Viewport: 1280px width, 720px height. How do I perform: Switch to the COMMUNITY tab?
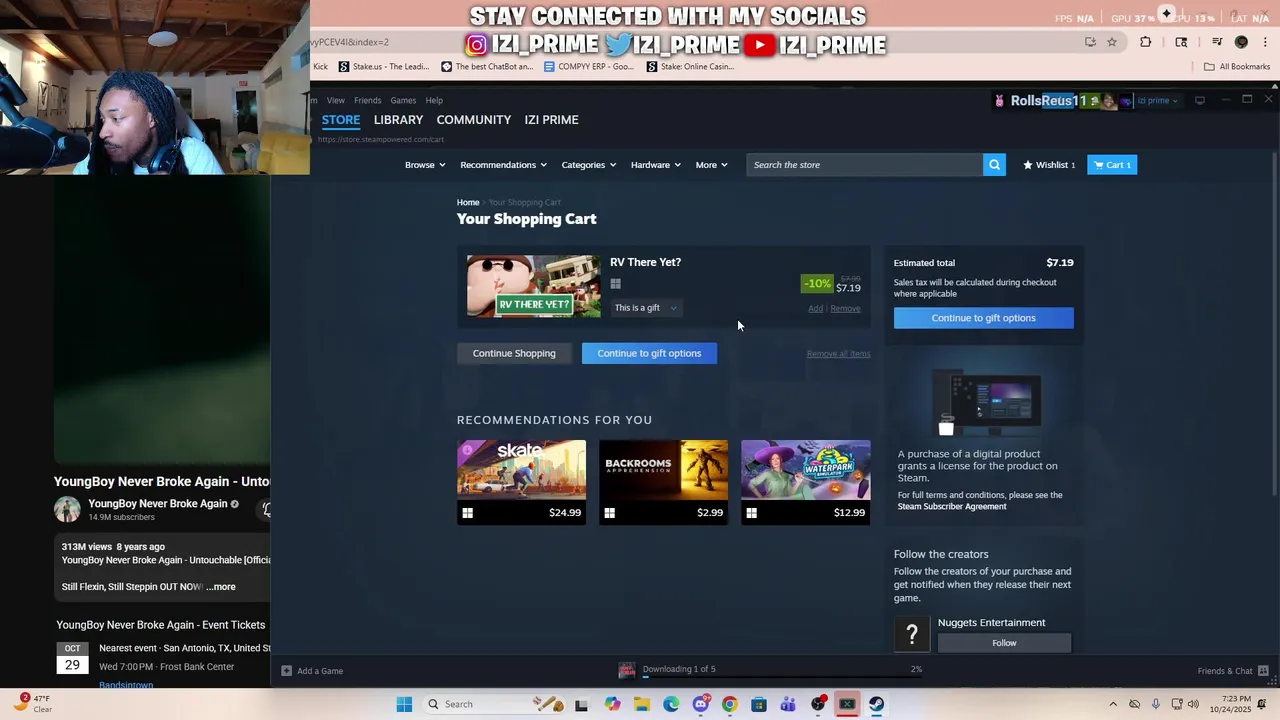[474, 120]
